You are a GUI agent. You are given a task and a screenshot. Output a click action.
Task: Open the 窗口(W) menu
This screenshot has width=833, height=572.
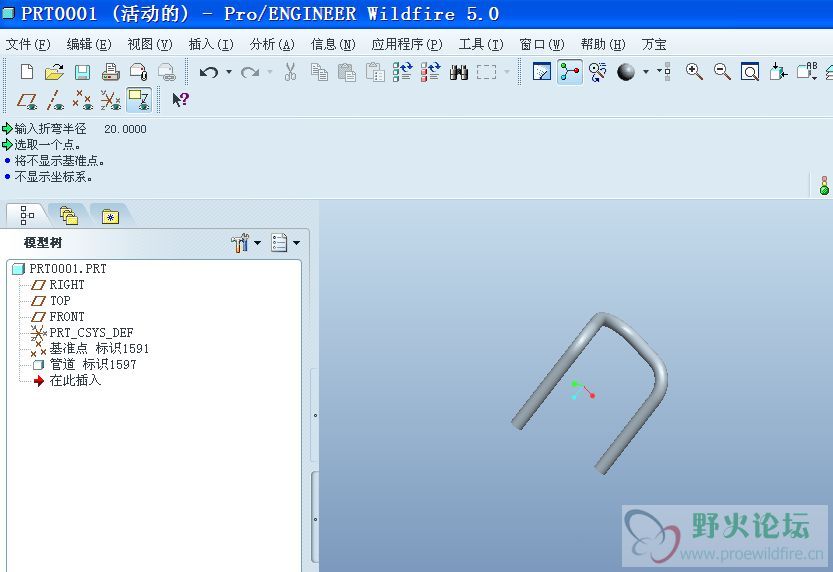click(x=542, y=44)
